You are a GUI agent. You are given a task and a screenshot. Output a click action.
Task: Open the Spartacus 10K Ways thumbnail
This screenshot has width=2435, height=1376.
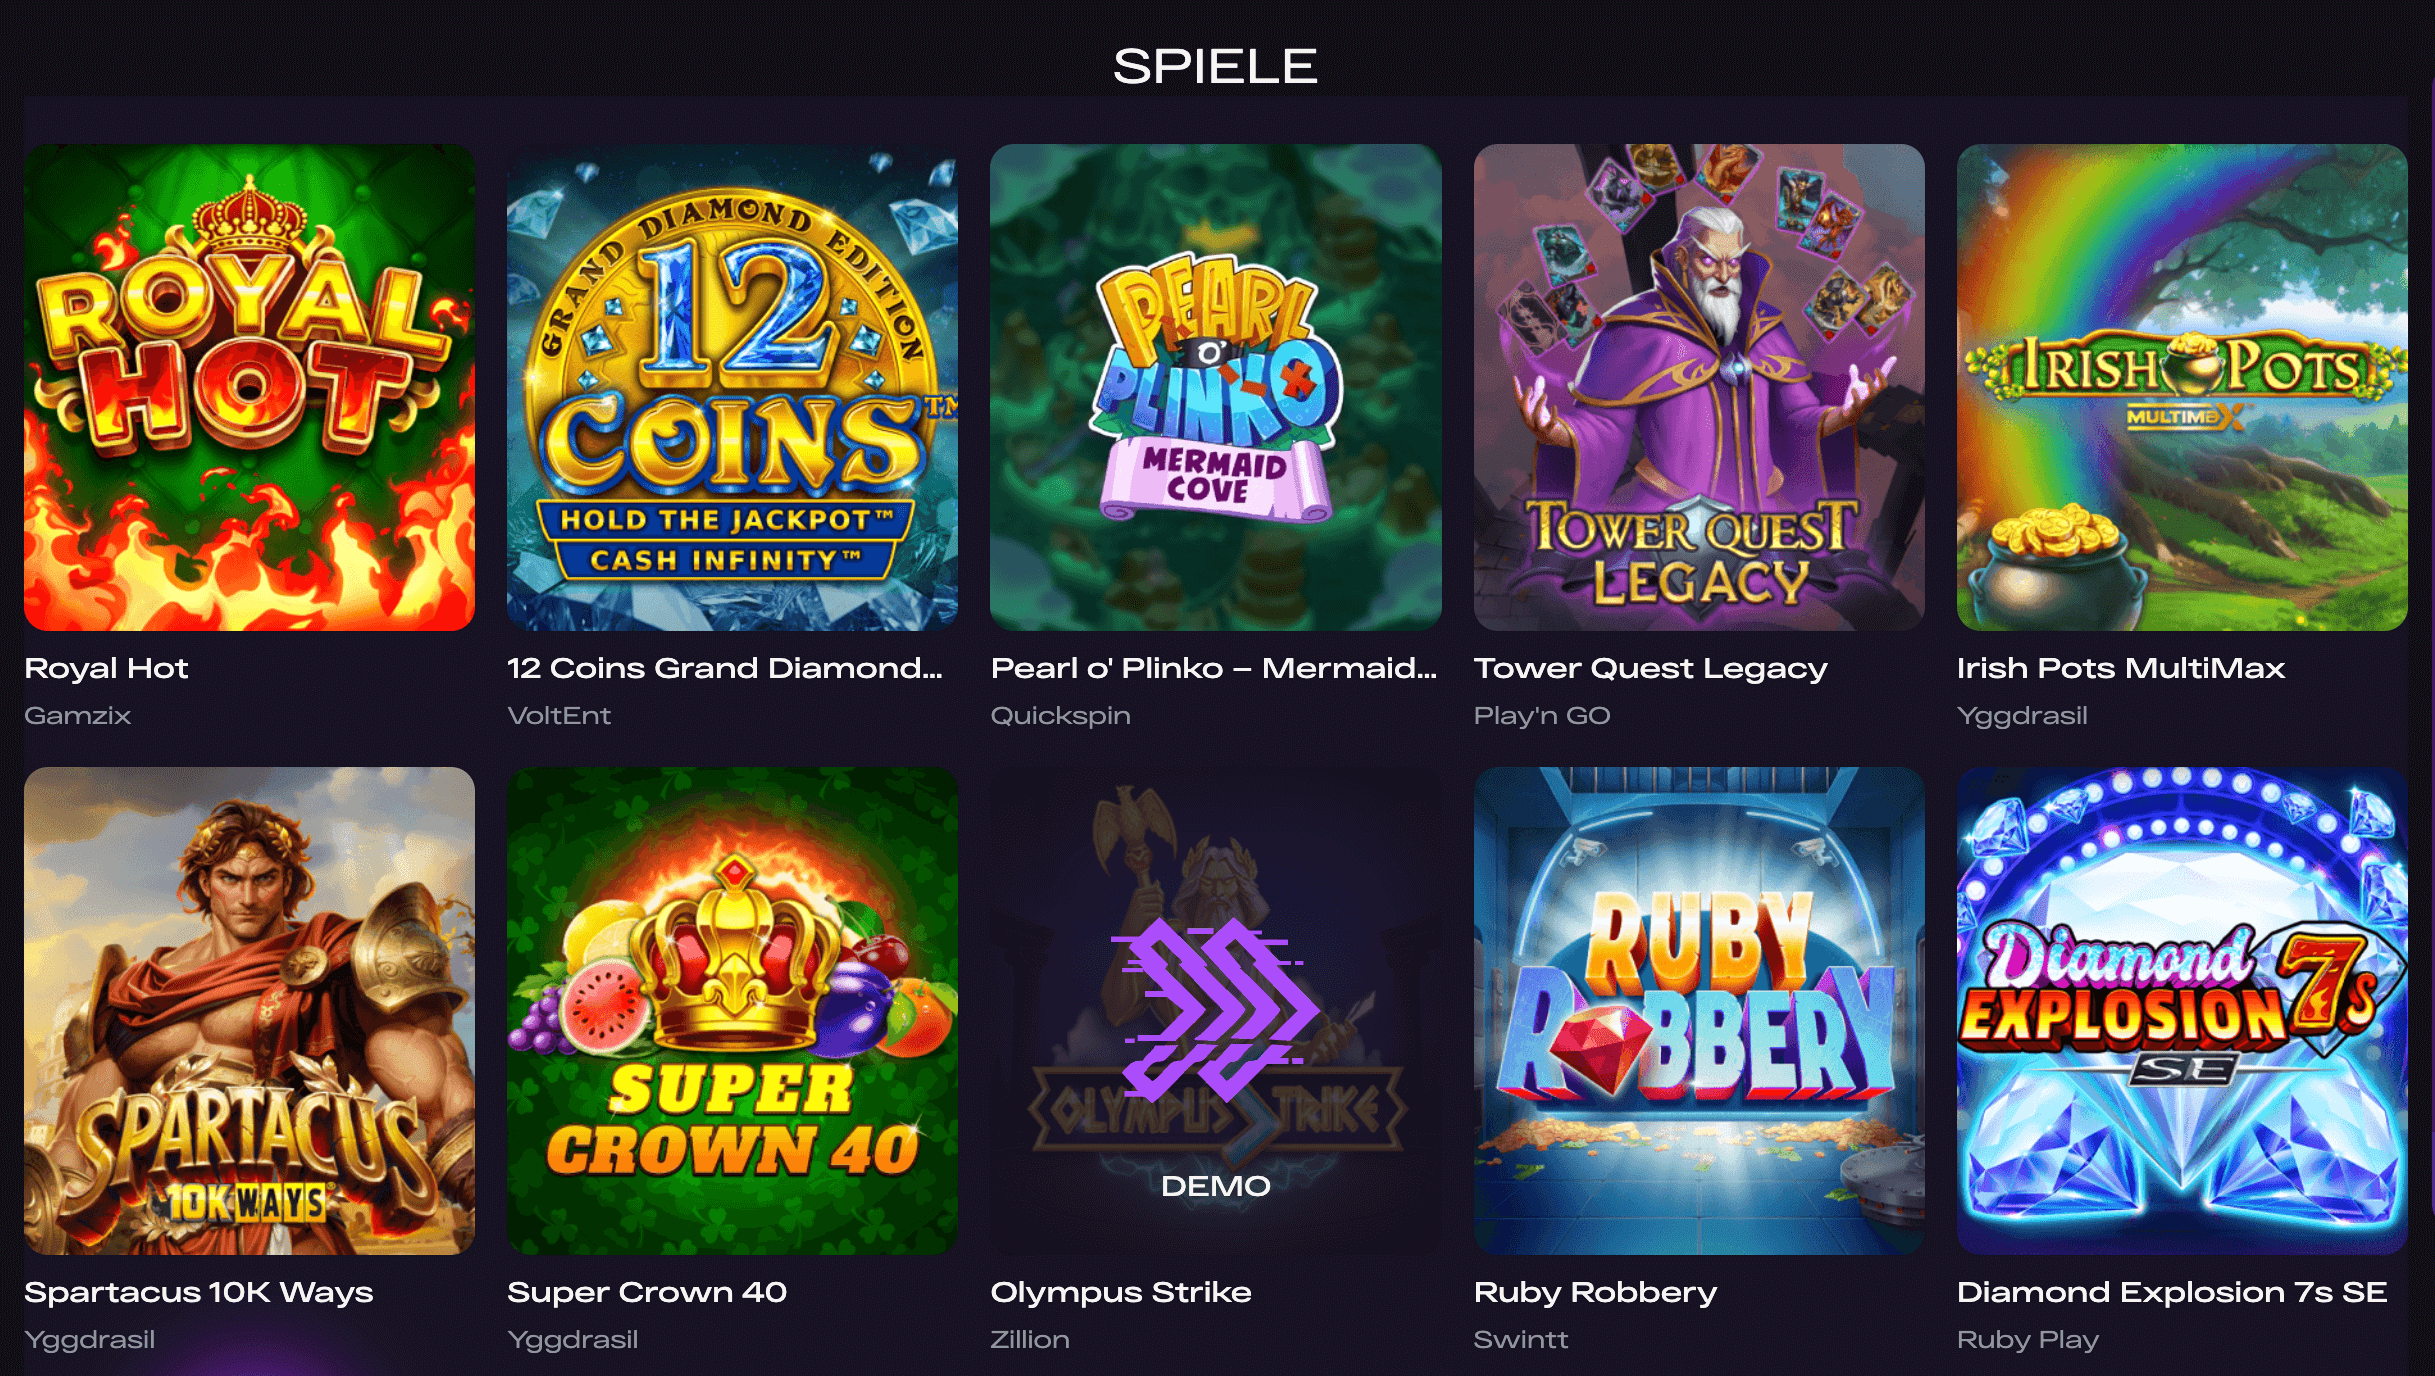point(249,1010)
